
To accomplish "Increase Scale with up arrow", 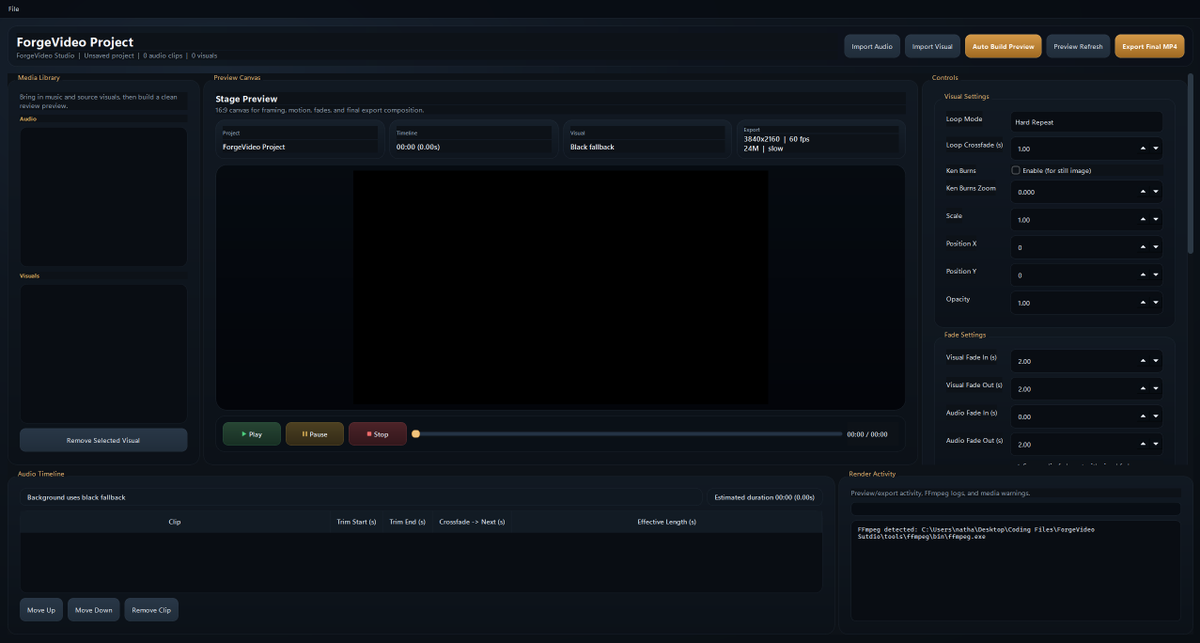I will click(x=1143, y=220).
